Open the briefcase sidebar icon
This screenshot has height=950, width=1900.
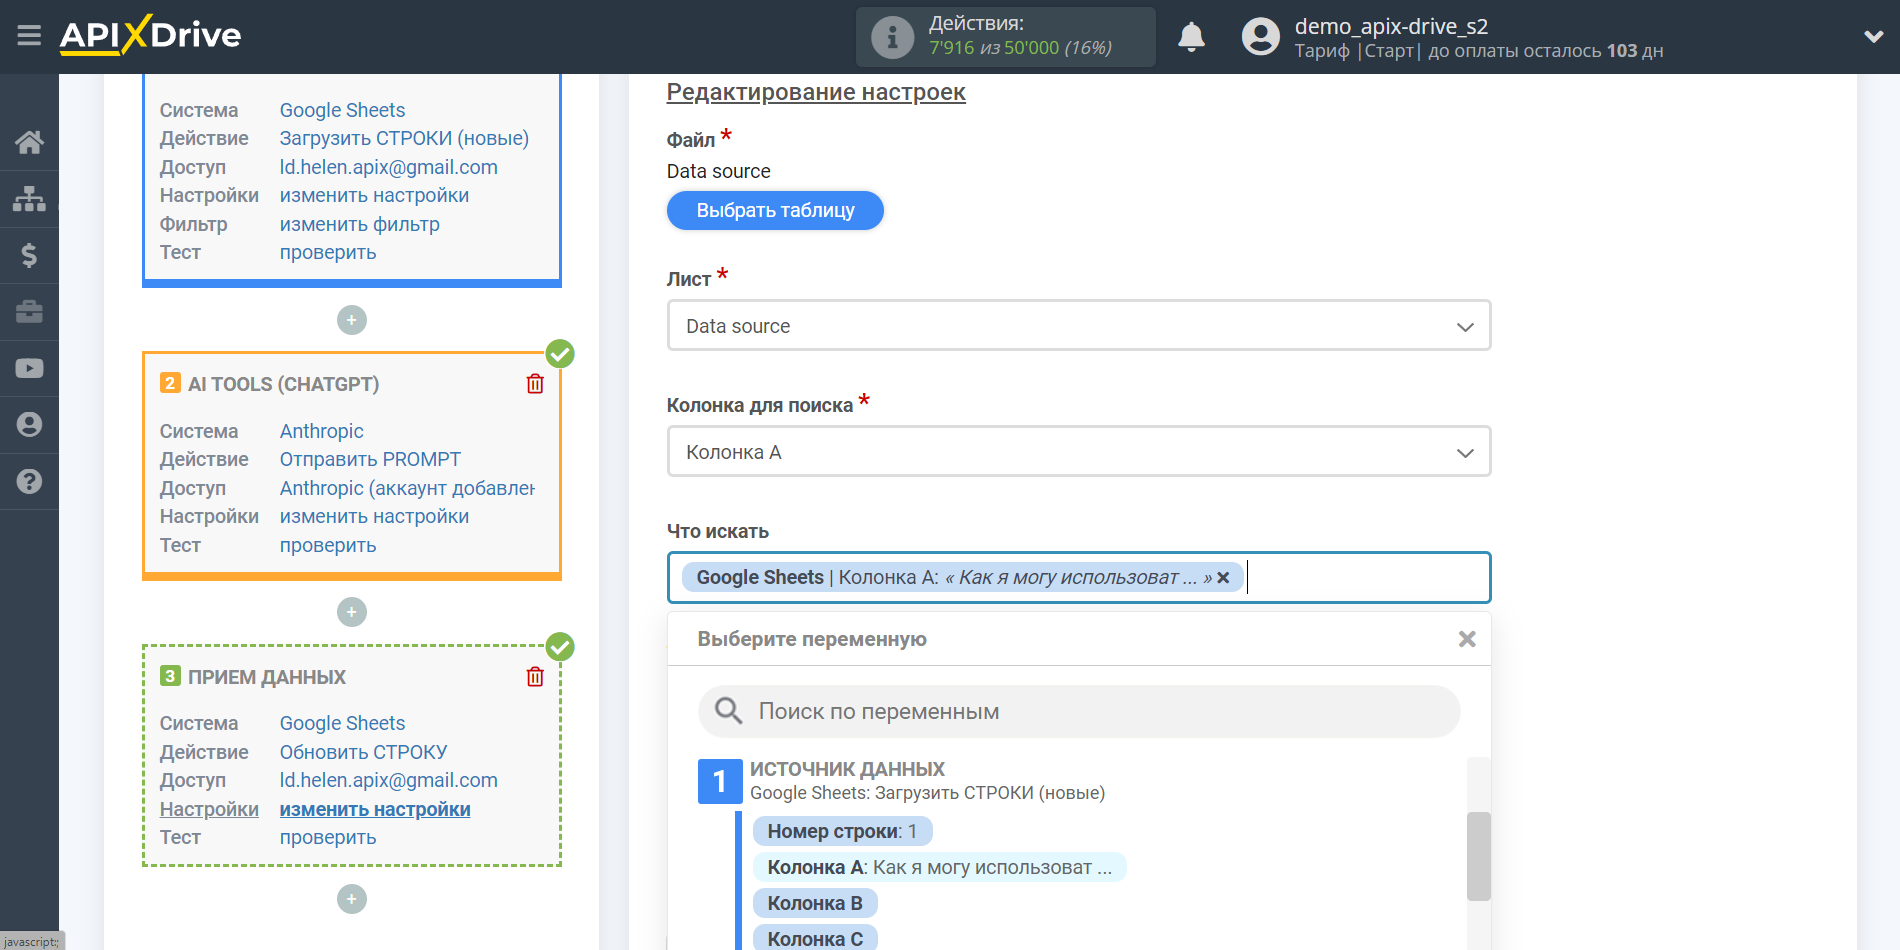pyautogui.click(x=29, y=311)
